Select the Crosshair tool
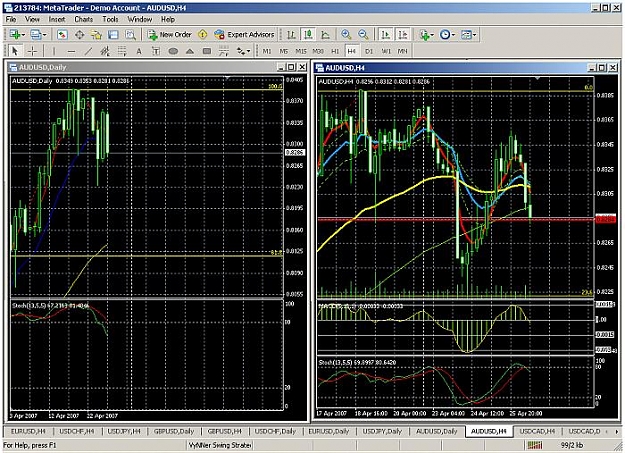This screenshot has width=625, height=453. pyautogui.click(x=32, y=51)
